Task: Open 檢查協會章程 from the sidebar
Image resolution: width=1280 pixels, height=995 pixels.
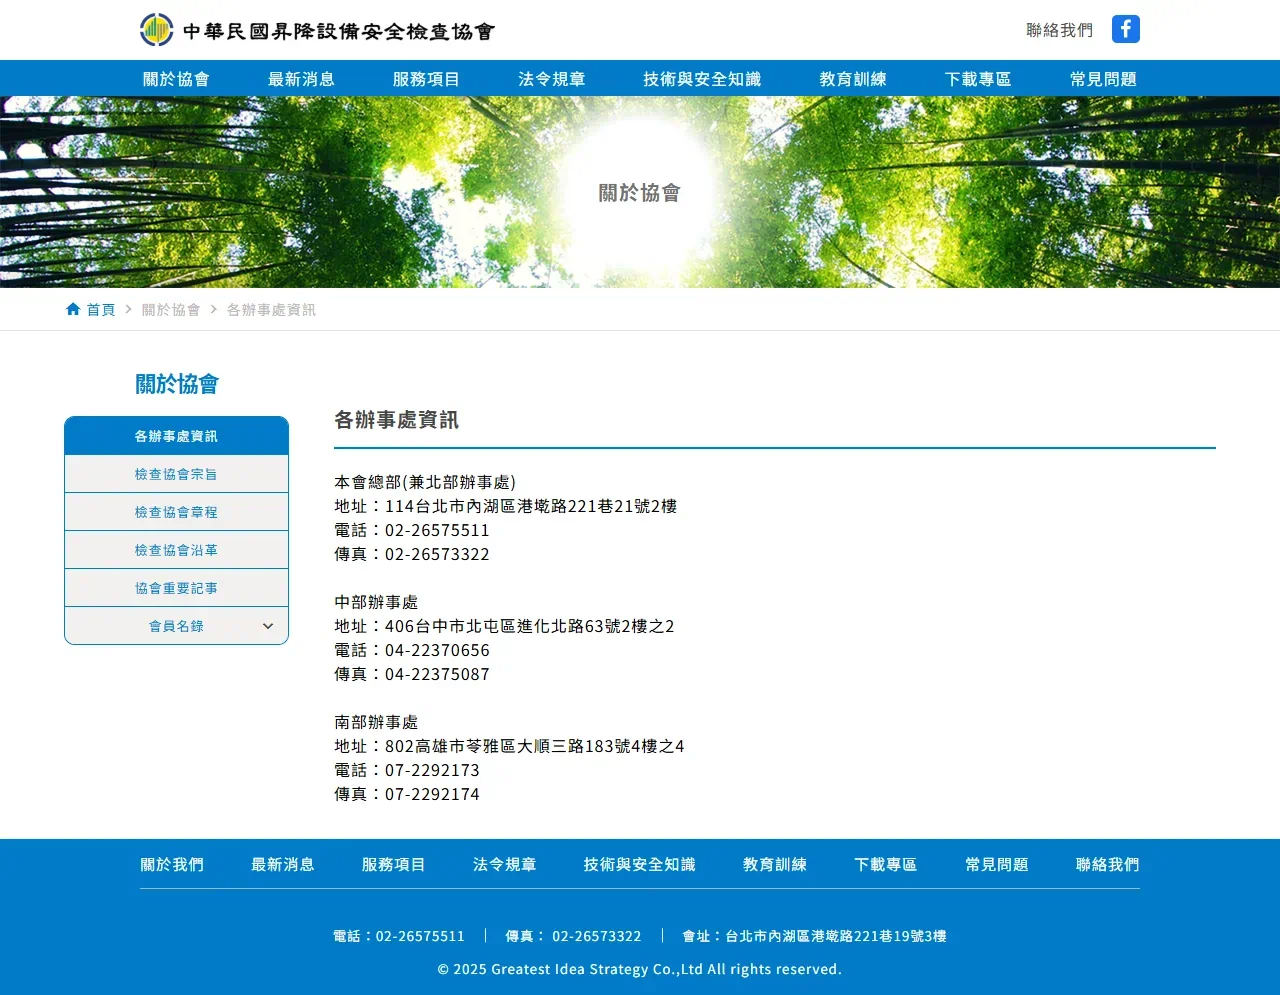Action: [x=176, y=511]
